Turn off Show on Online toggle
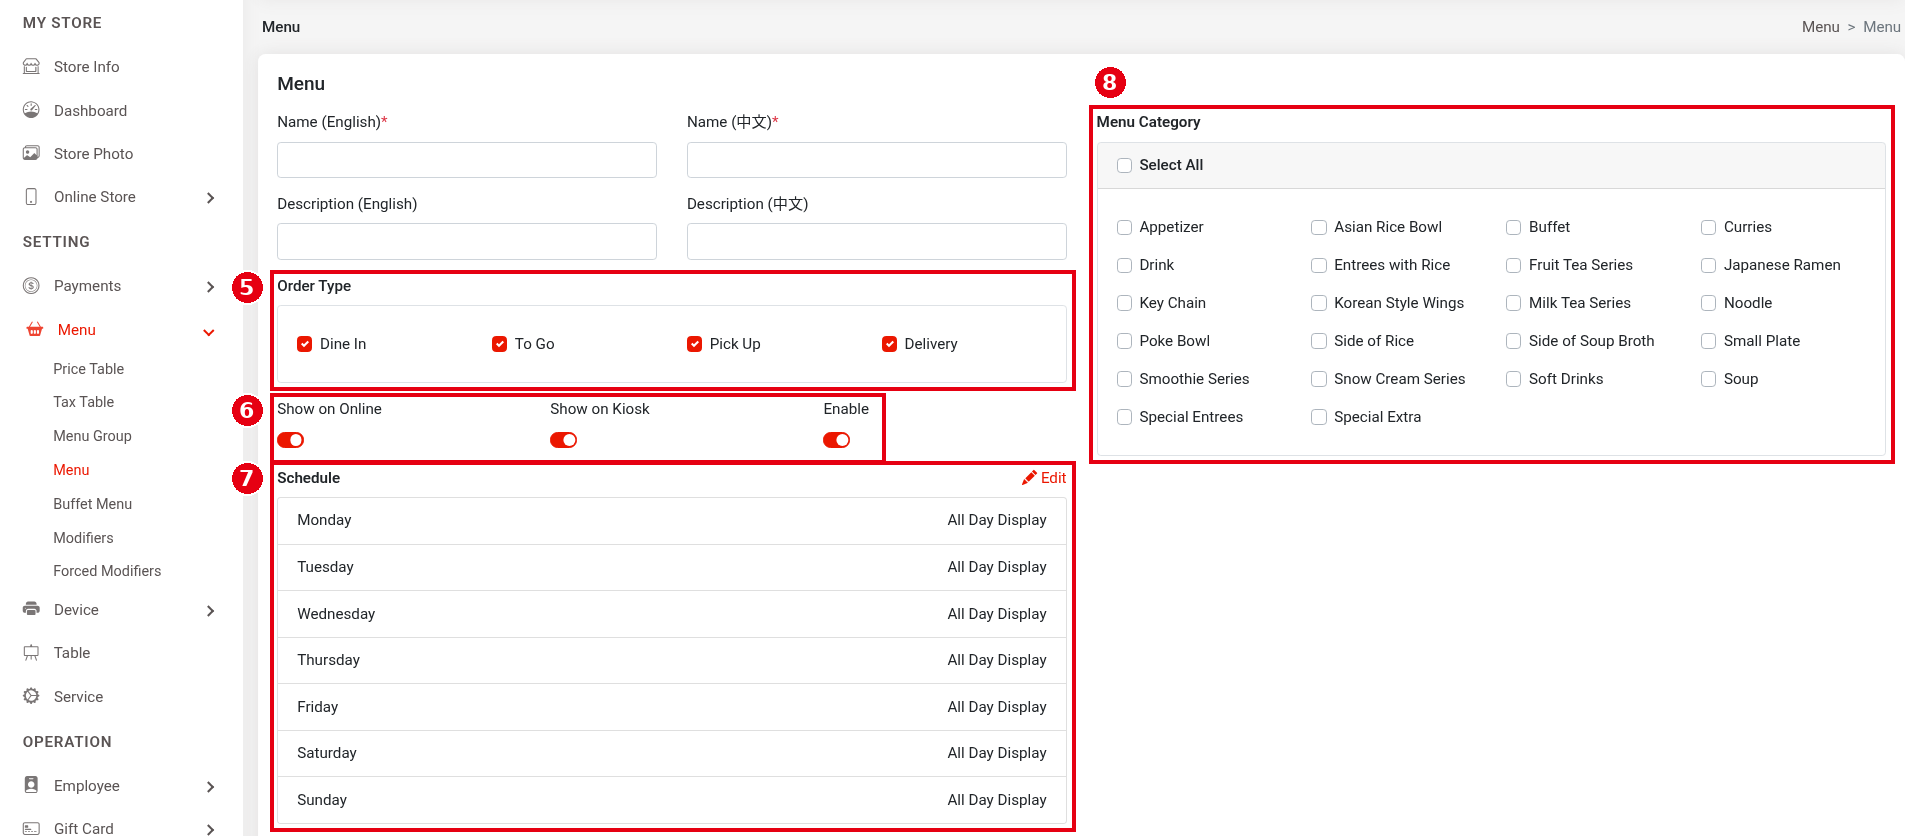Viewport: 1905px width, 836px height. (291, 440)
